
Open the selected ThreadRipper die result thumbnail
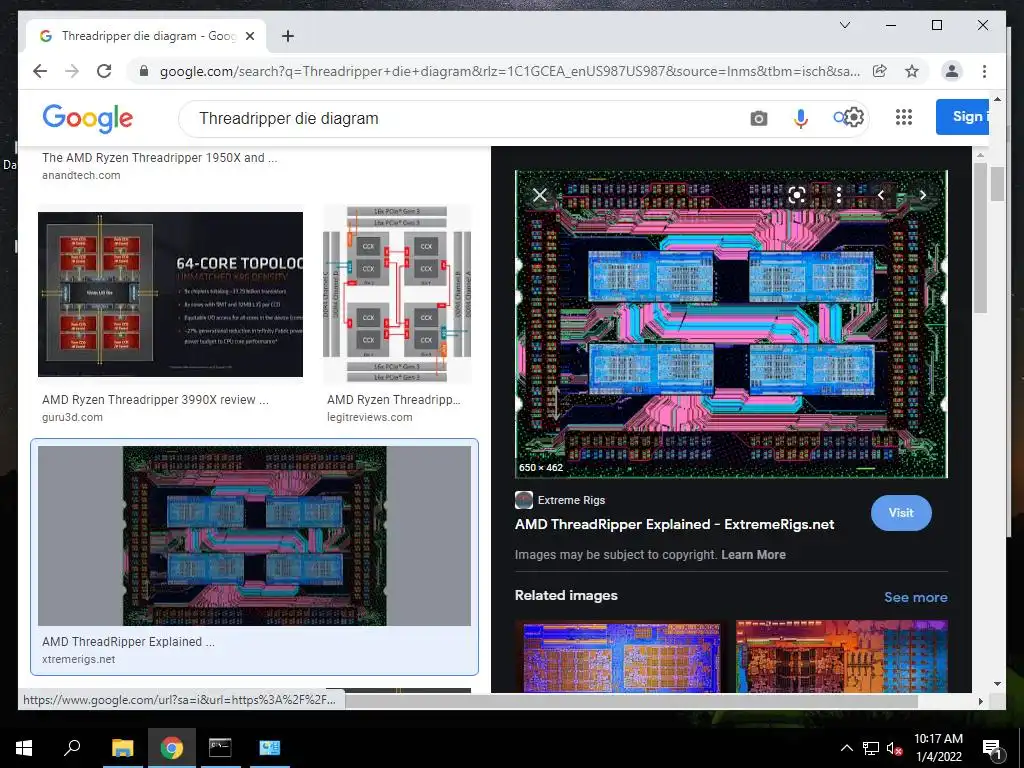coord(254,536)
